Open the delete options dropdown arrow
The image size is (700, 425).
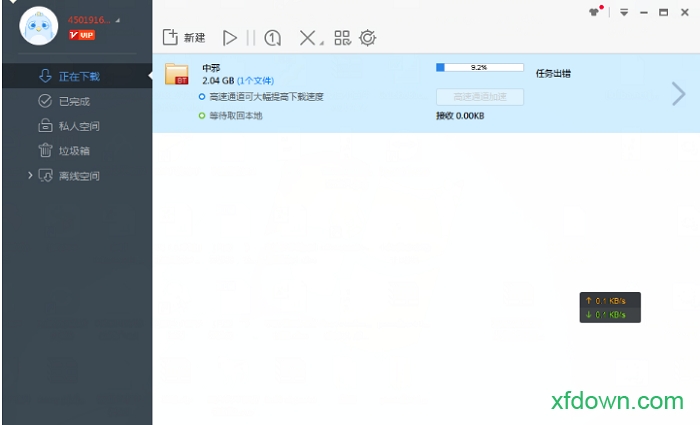tap(321, 43)
